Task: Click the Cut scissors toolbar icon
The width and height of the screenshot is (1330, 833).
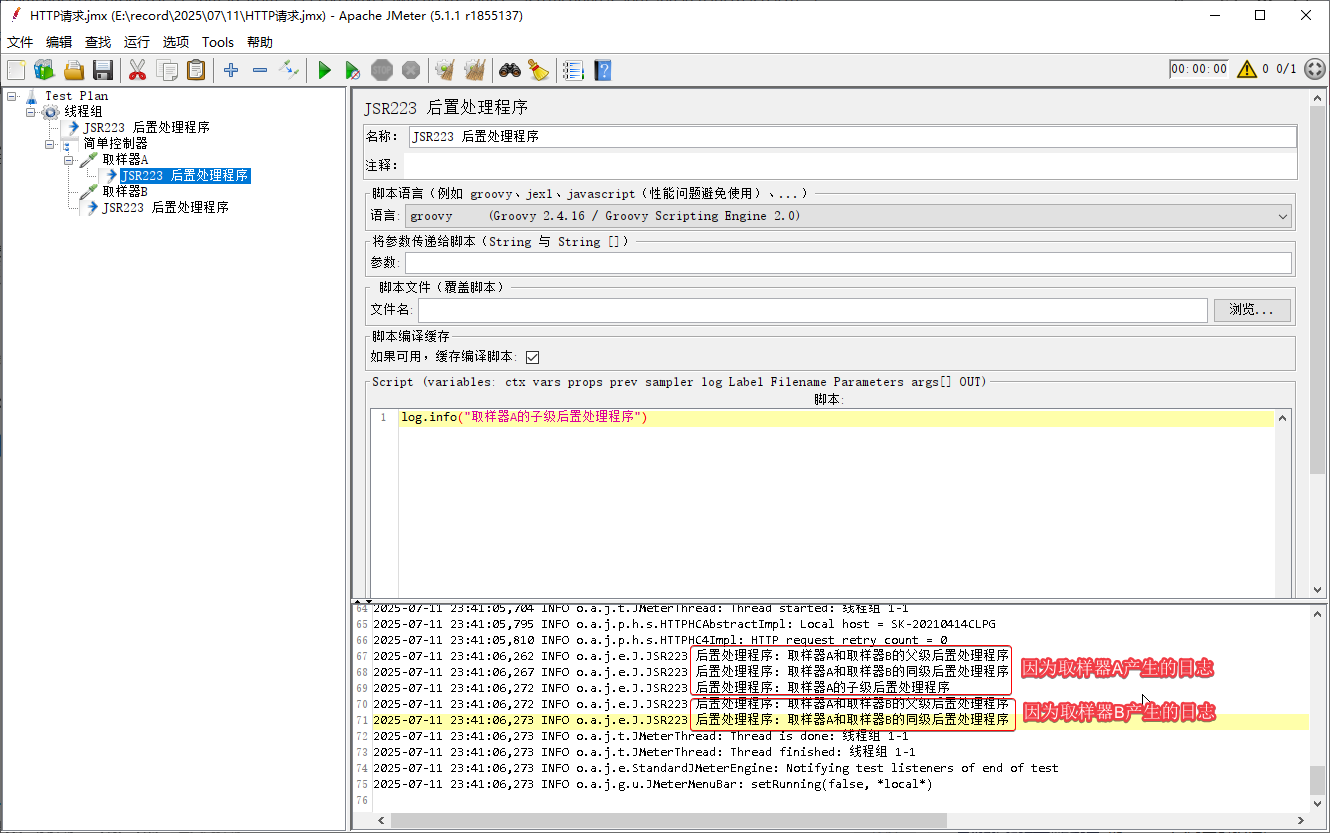Action: pos(137,70)
